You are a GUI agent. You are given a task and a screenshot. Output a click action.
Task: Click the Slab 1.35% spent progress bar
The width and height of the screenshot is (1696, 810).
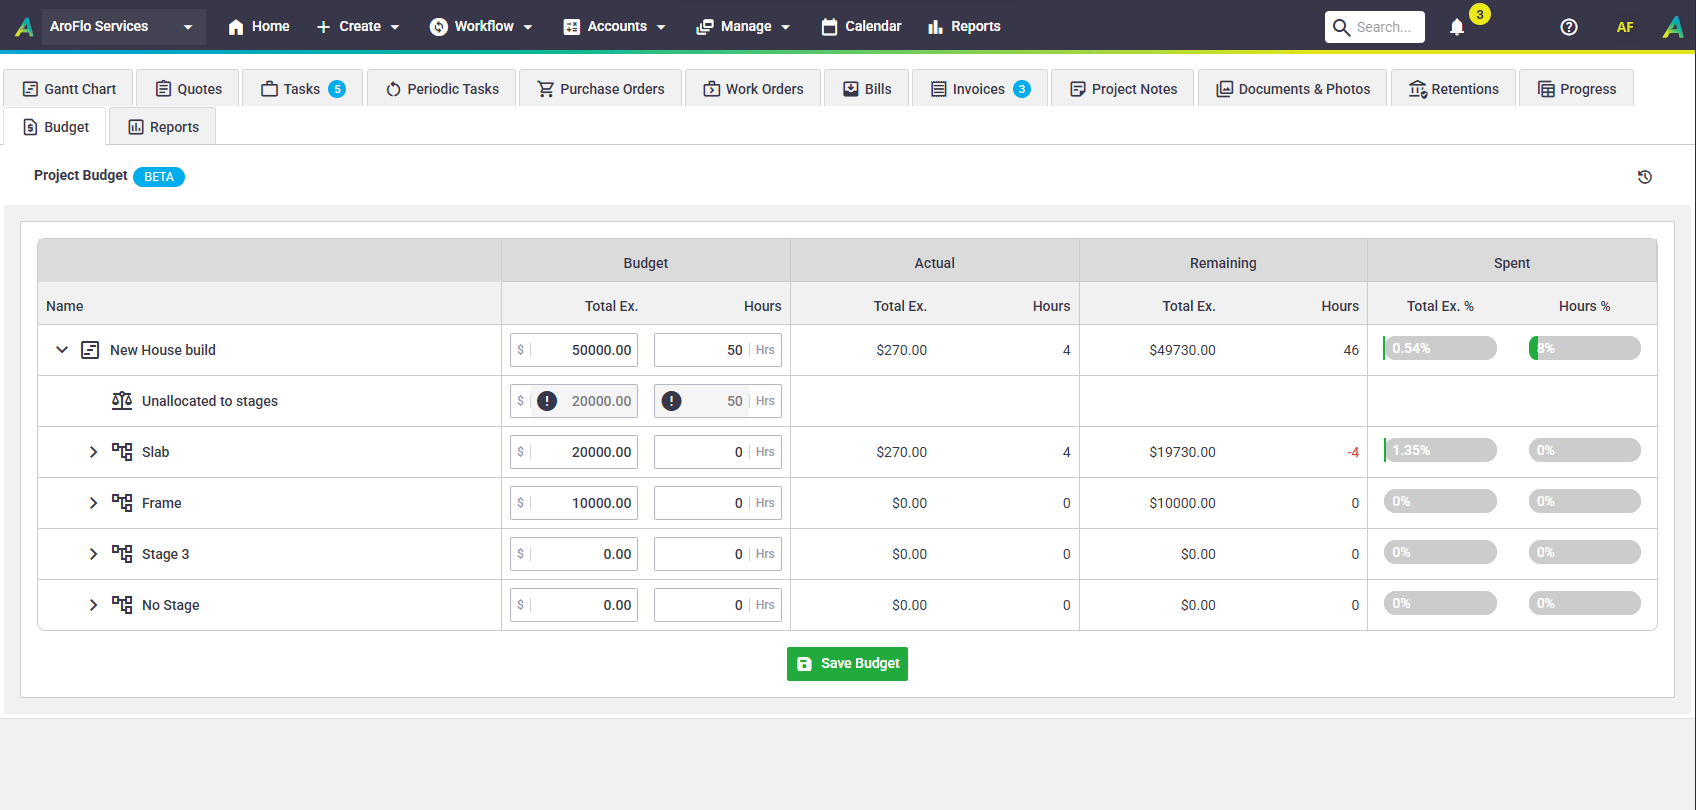1440,450
